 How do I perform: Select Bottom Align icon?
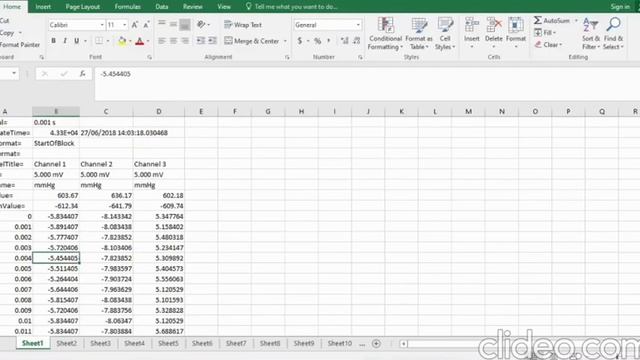[x=185, y=24]
